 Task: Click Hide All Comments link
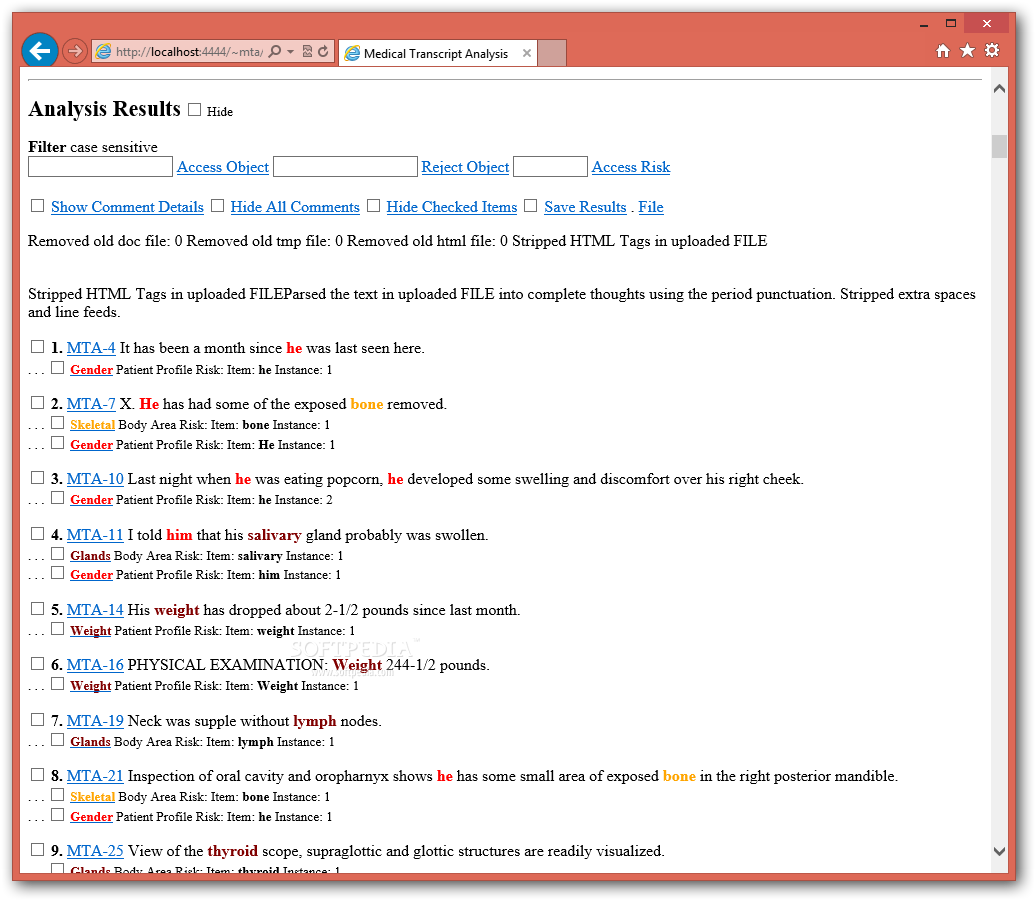[295, 207]
